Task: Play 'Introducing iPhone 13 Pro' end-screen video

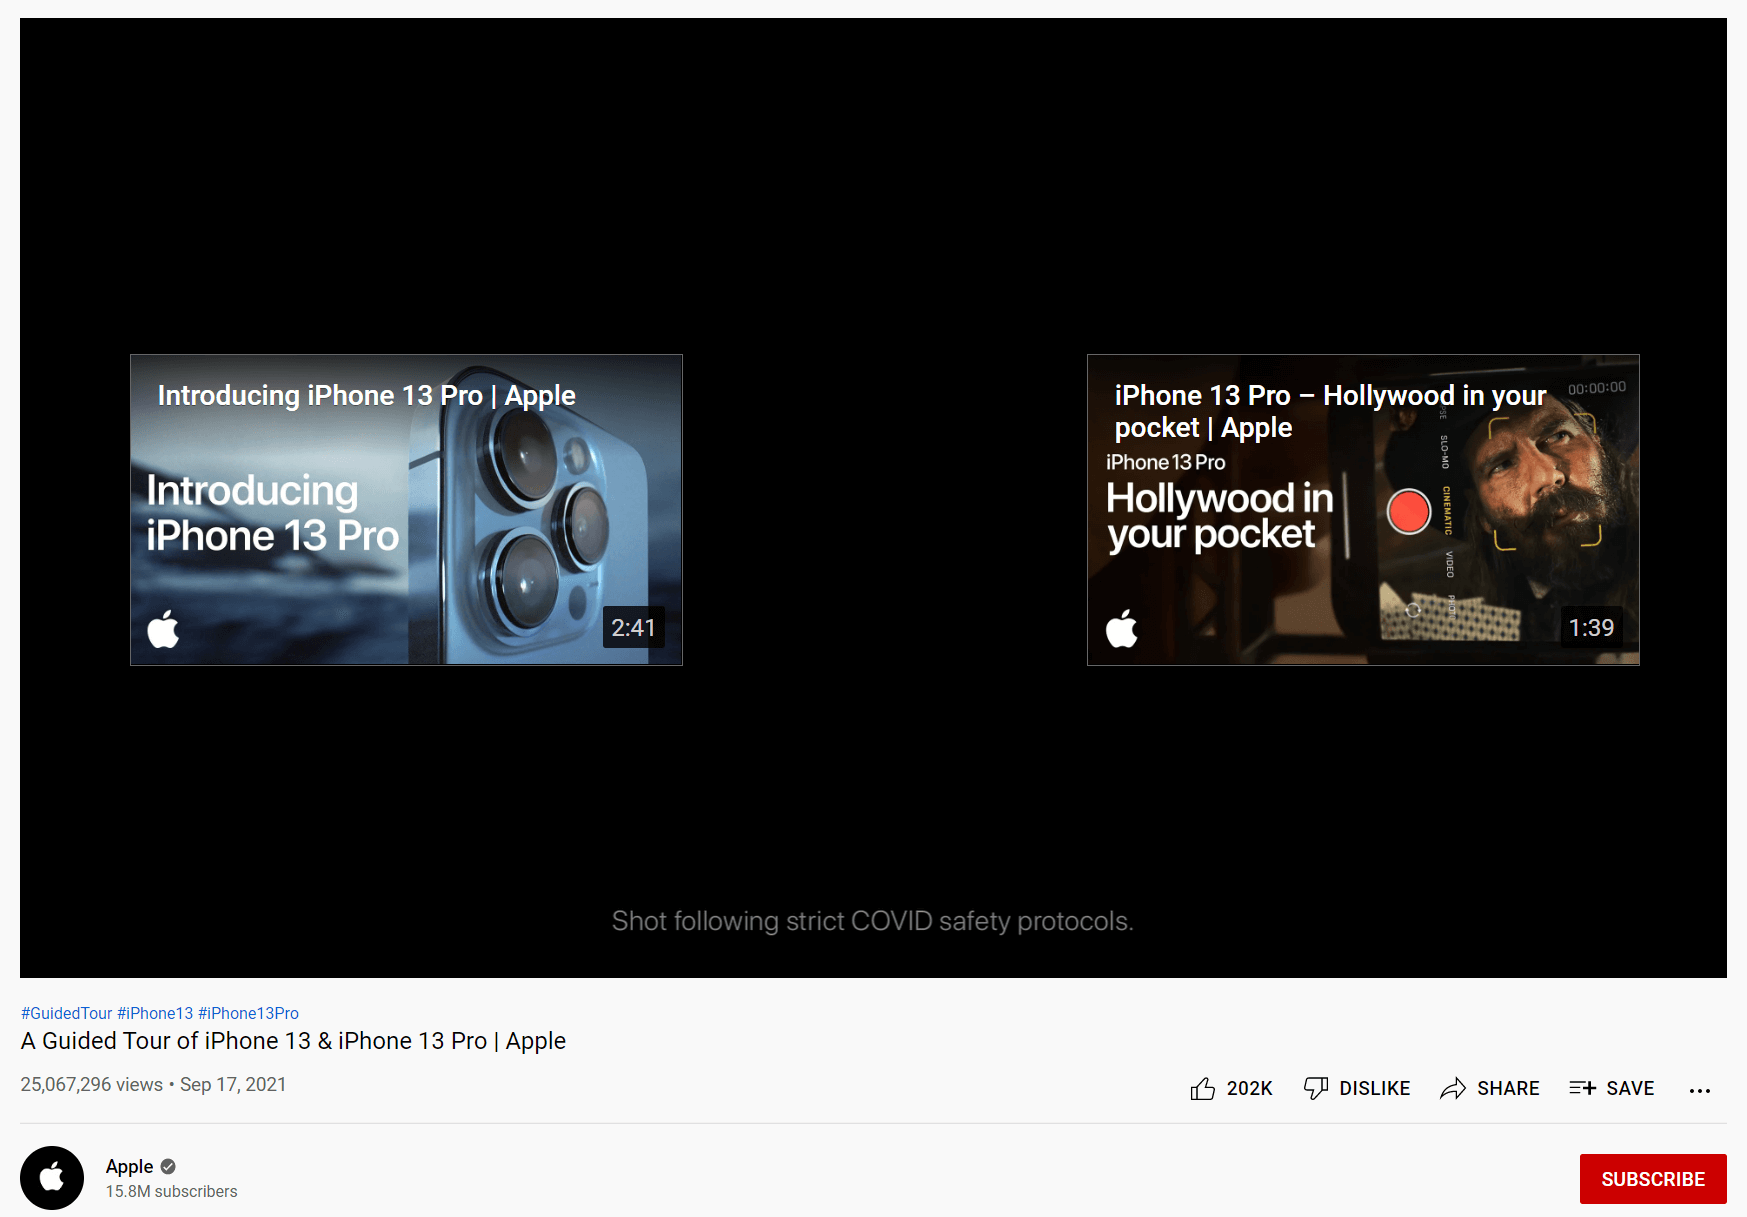Action: (406, 510)
